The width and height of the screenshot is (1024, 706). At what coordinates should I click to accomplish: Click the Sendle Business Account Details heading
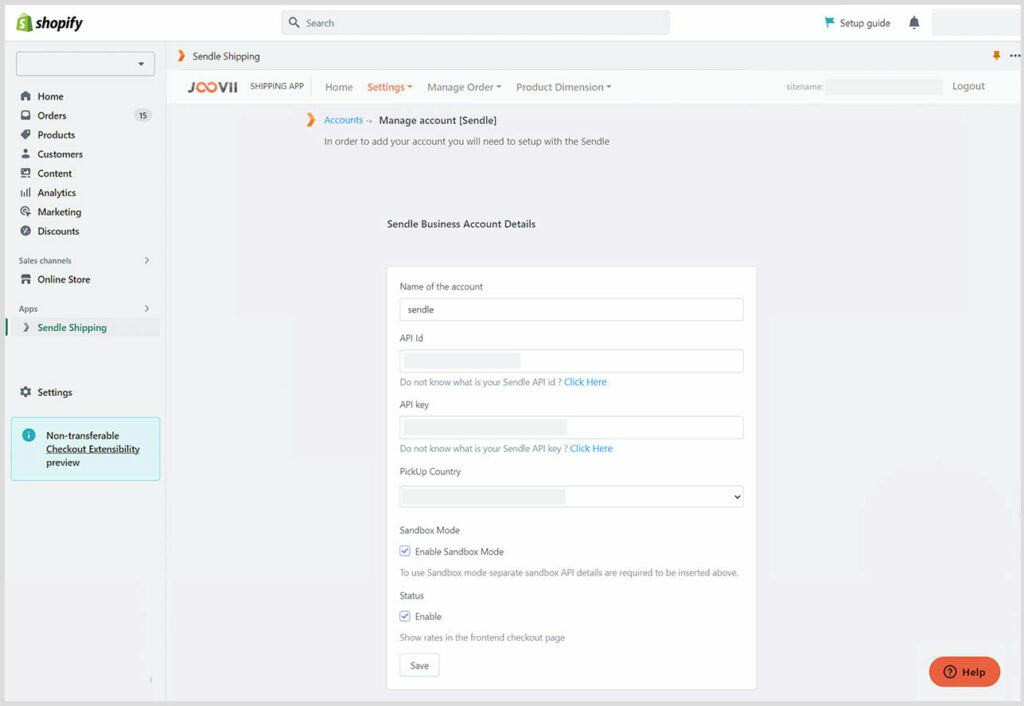click(461, 224)
